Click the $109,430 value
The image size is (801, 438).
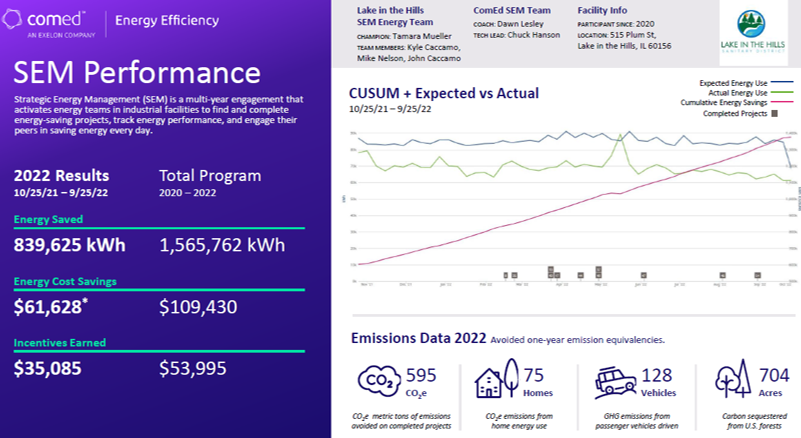coord(198,307)
